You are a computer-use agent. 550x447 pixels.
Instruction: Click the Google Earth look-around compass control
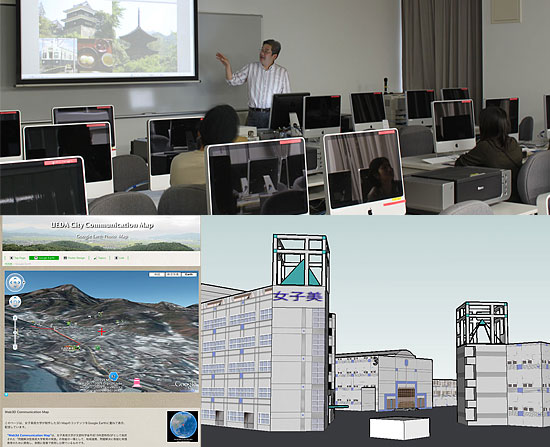(15, 282)
